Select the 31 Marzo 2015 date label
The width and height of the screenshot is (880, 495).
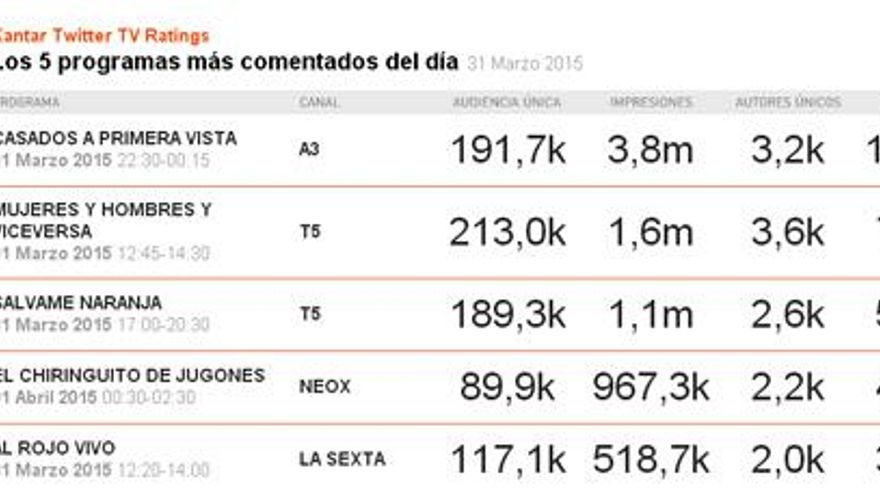coord(524,63)
